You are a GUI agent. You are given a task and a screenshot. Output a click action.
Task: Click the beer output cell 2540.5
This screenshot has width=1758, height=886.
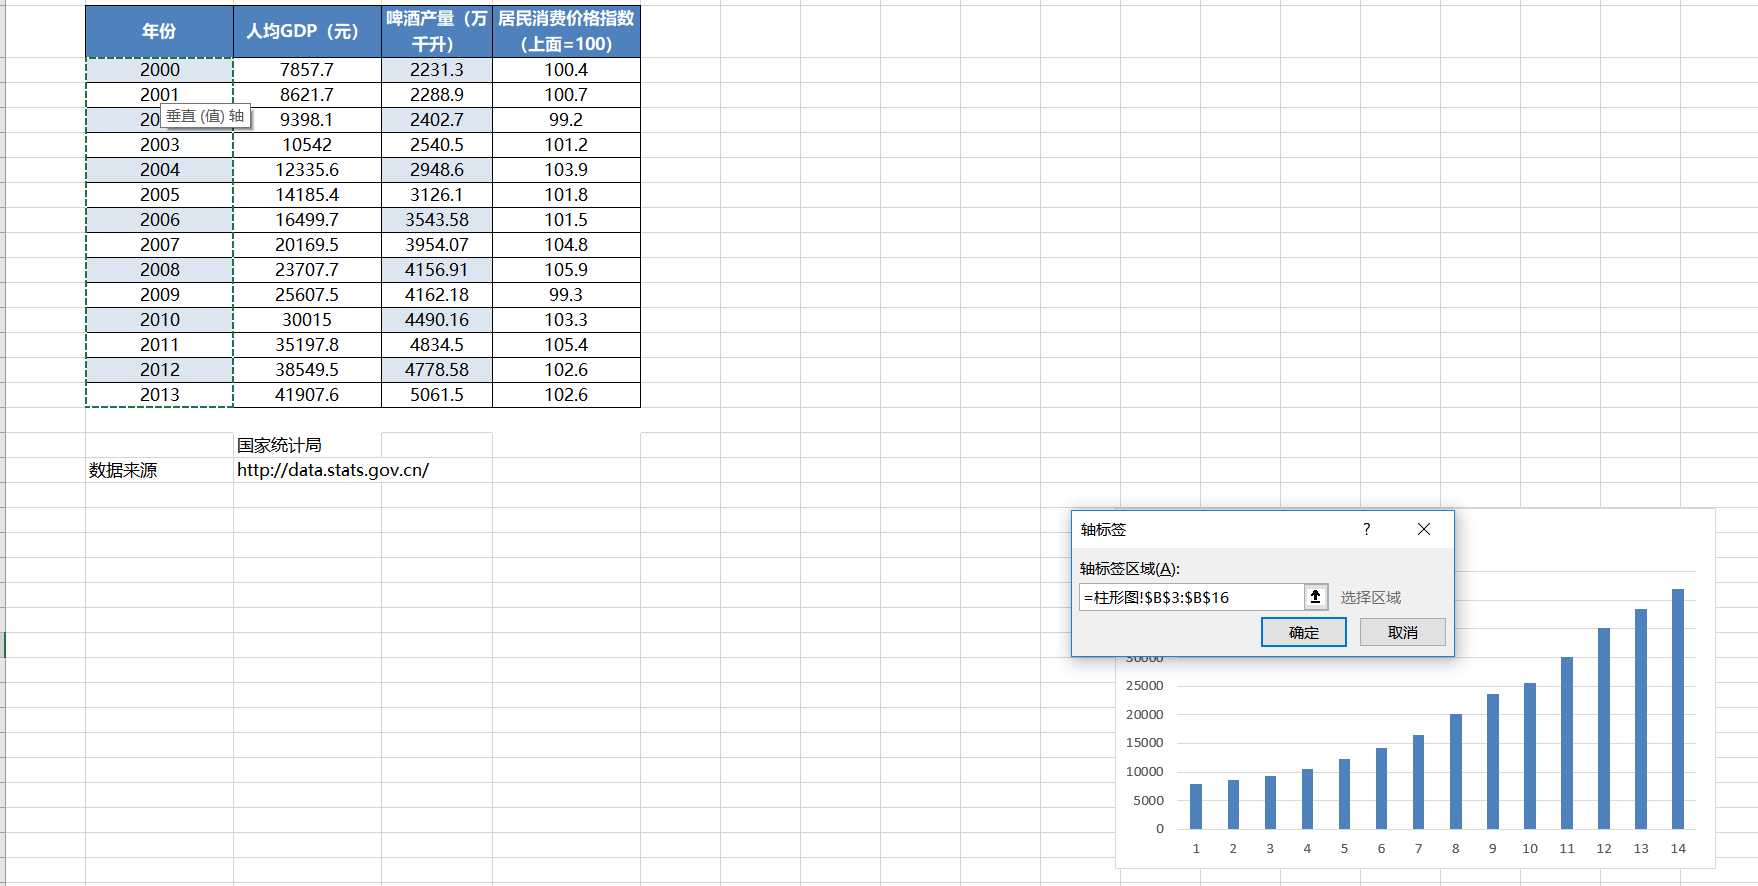point(437,145)
